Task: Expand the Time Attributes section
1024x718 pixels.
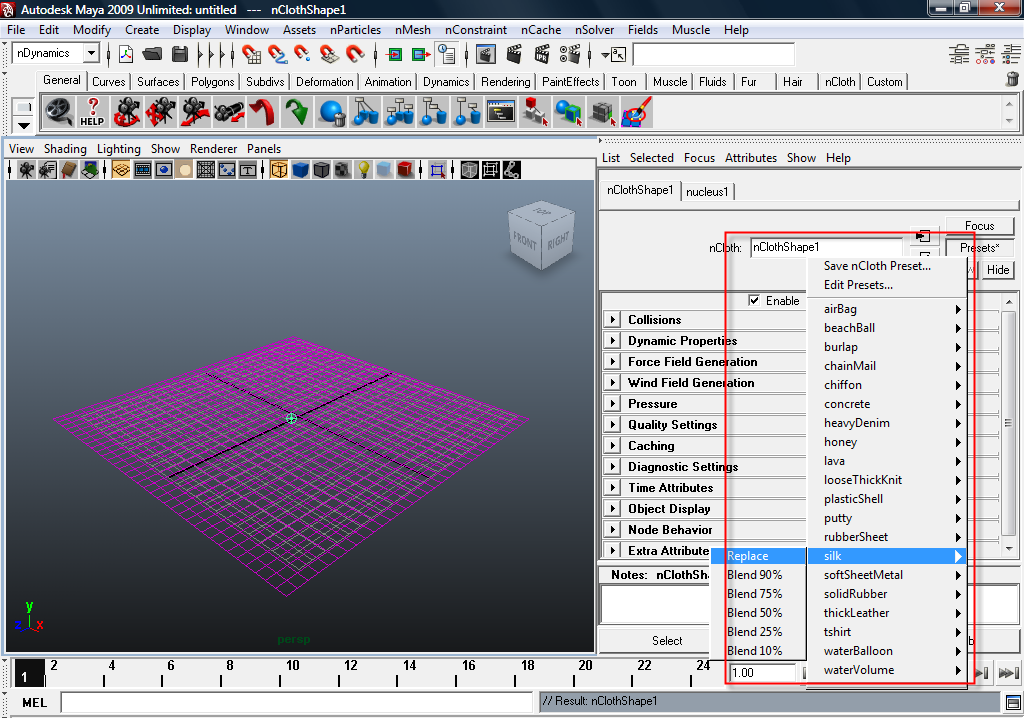Action: pos(612,487)
